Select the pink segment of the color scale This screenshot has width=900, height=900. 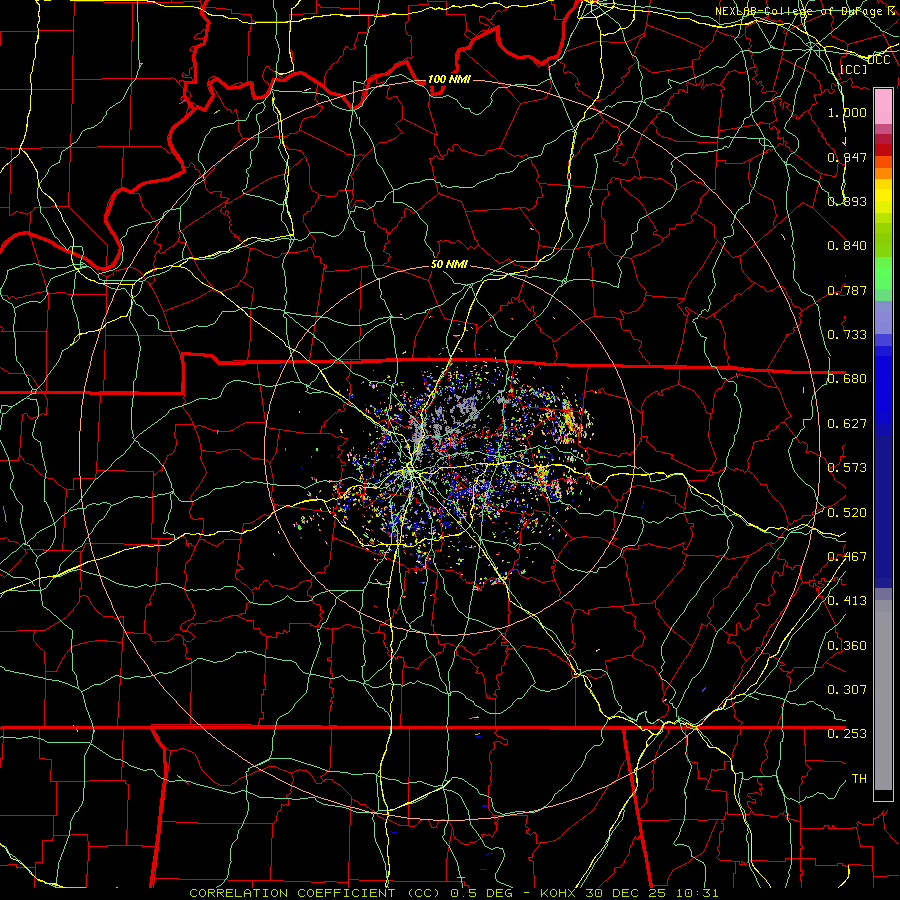[883, 107]
